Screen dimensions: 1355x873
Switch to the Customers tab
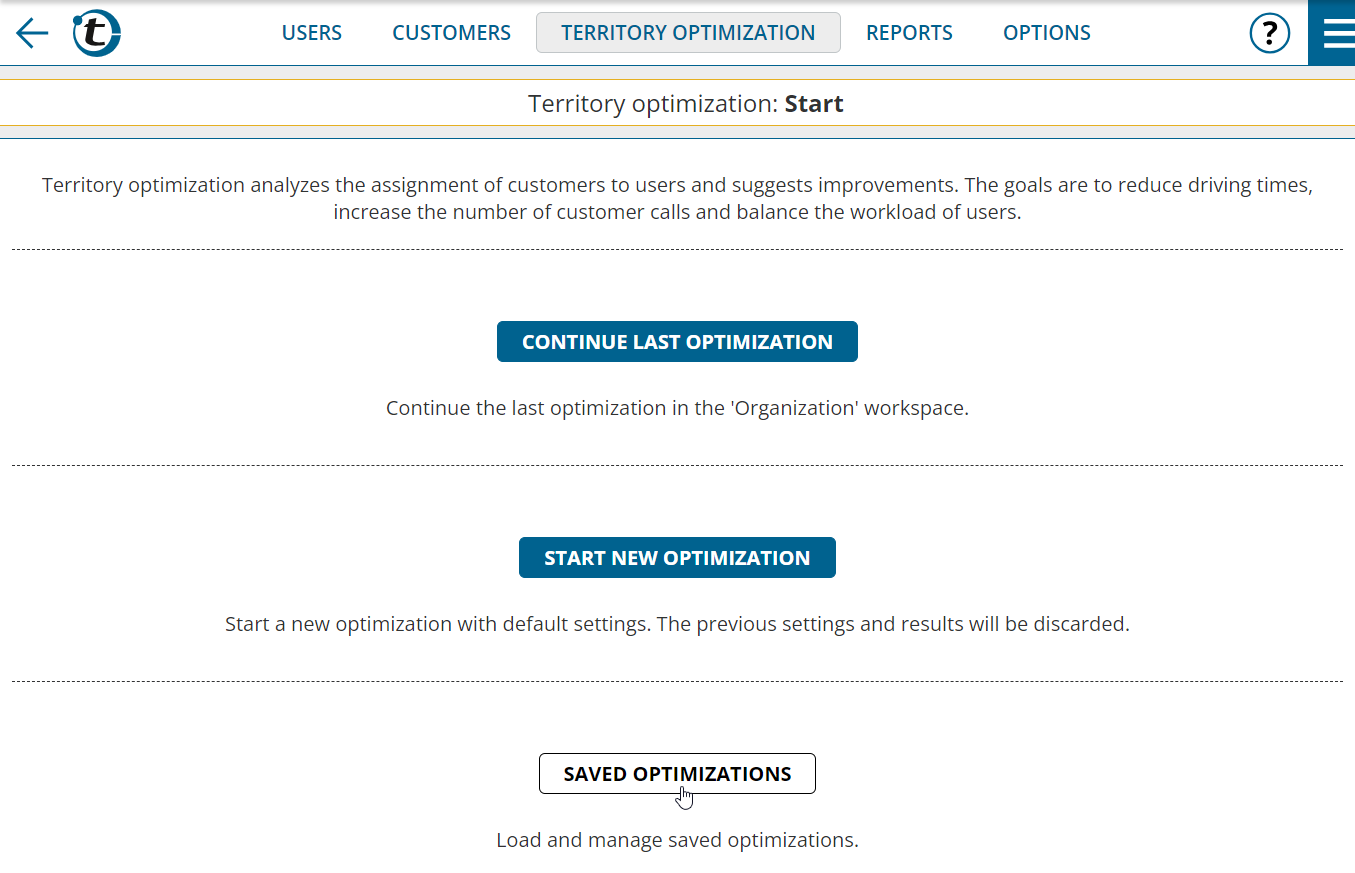[x=451, y=33]
